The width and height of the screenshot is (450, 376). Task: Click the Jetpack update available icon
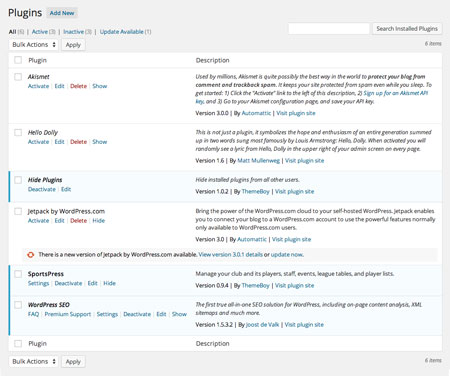click(30, 255)
